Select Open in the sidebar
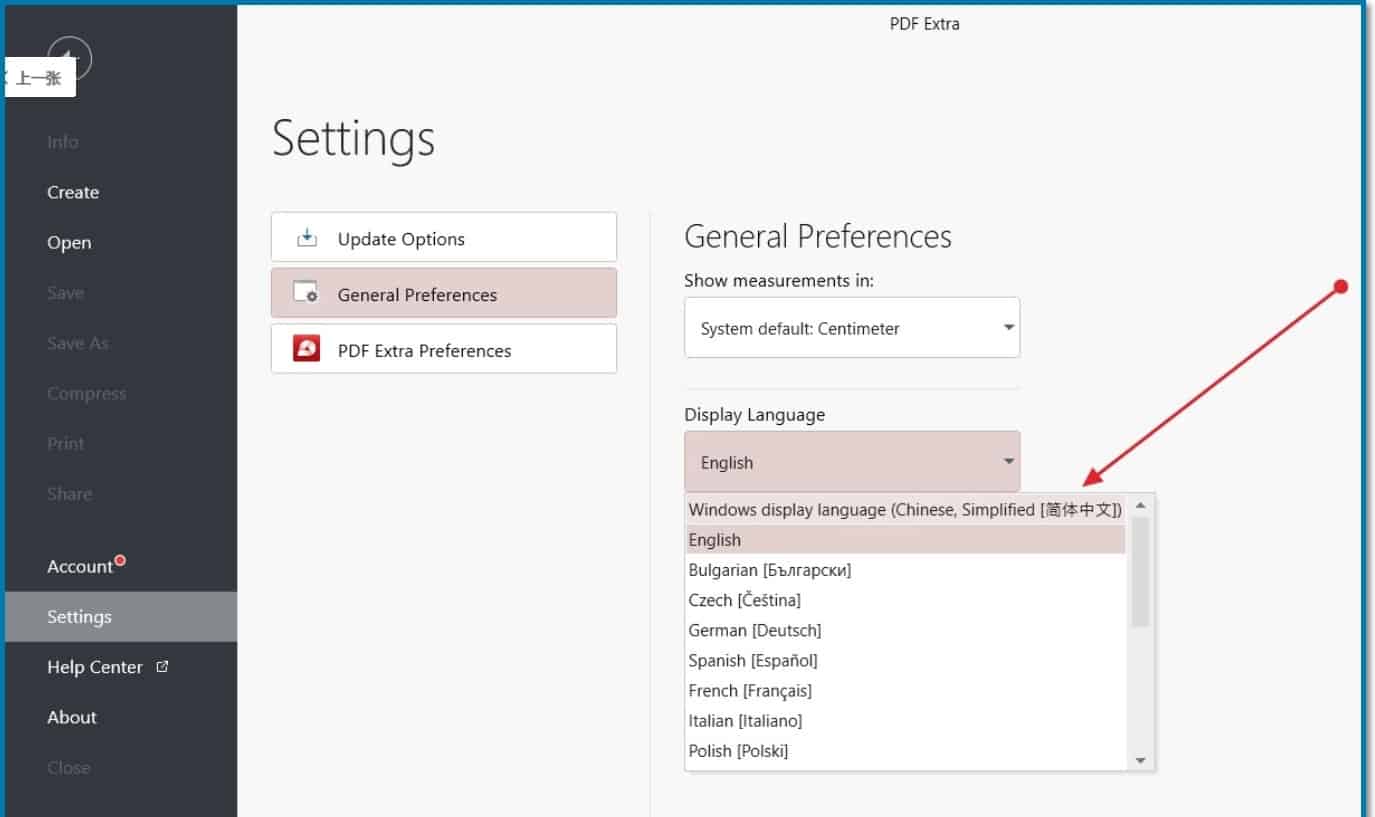 [69, 242]
